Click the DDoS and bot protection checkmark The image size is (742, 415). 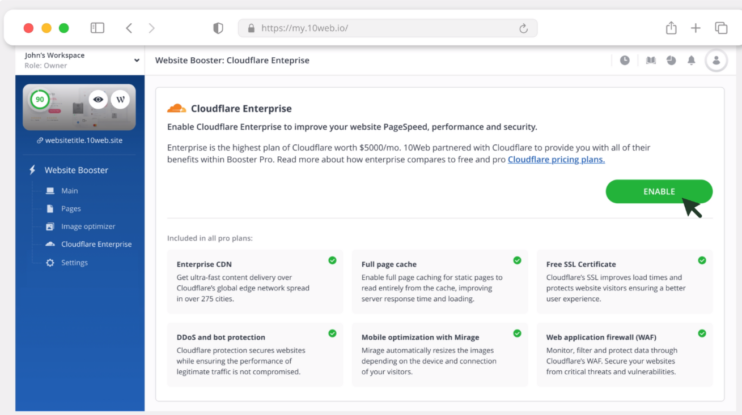[332, 333]
